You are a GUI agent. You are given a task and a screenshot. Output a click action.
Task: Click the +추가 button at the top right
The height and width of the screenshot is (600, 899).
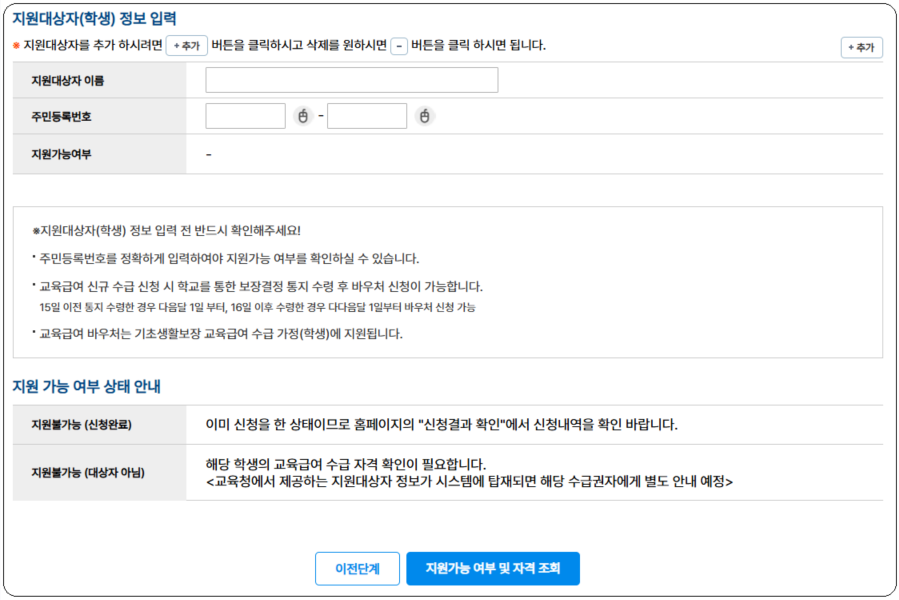coord(861,46)
